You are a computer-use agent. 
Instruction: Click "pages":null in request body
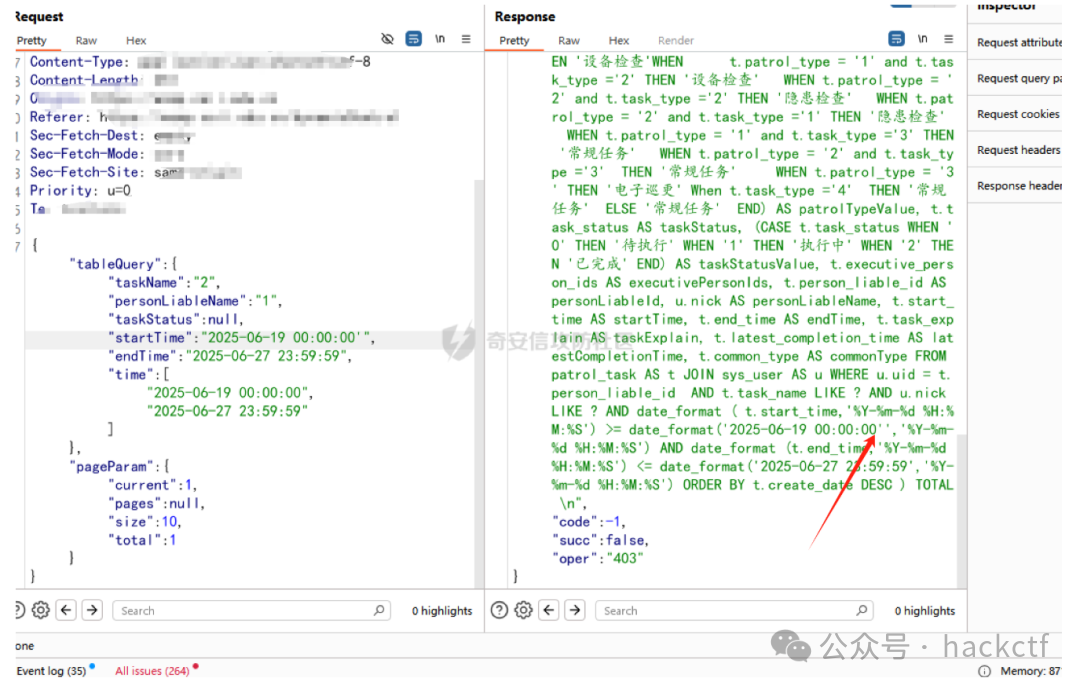point(156,504)
